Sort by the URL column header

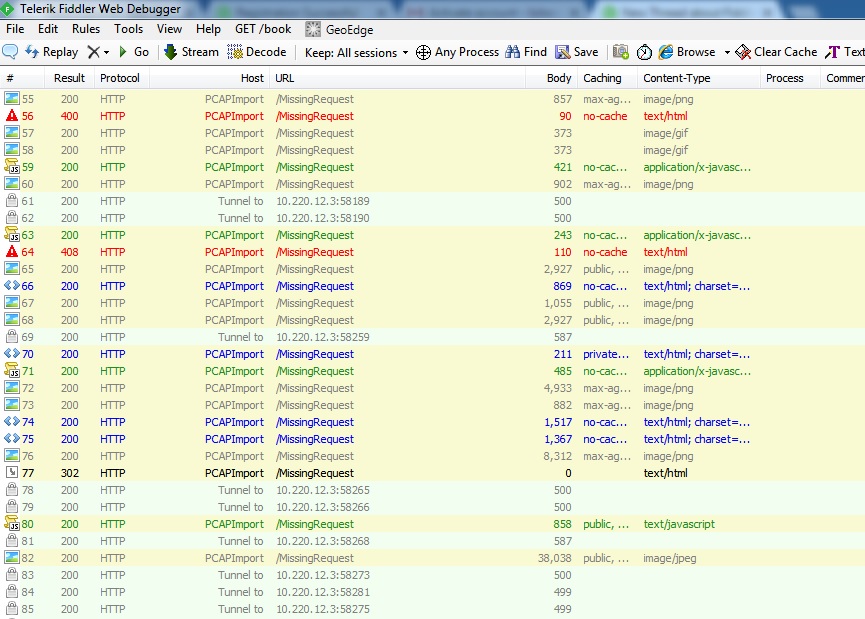pos(397,78)
